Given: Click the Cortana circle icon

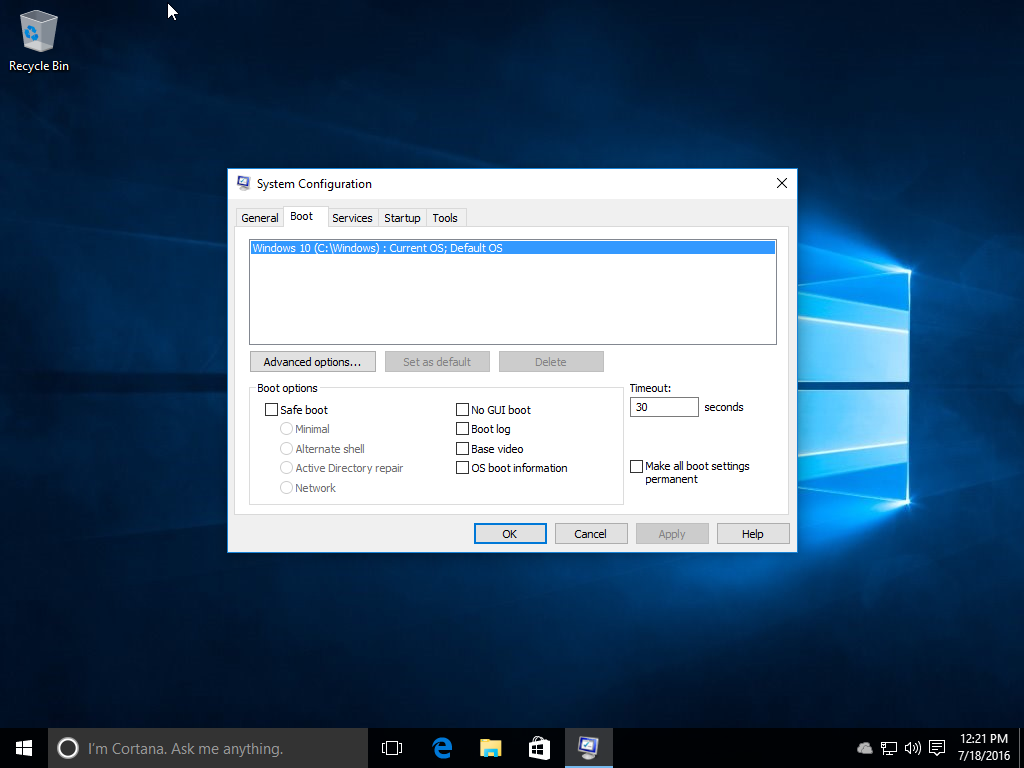Looking at the screenshot, I should pos(68,748).
